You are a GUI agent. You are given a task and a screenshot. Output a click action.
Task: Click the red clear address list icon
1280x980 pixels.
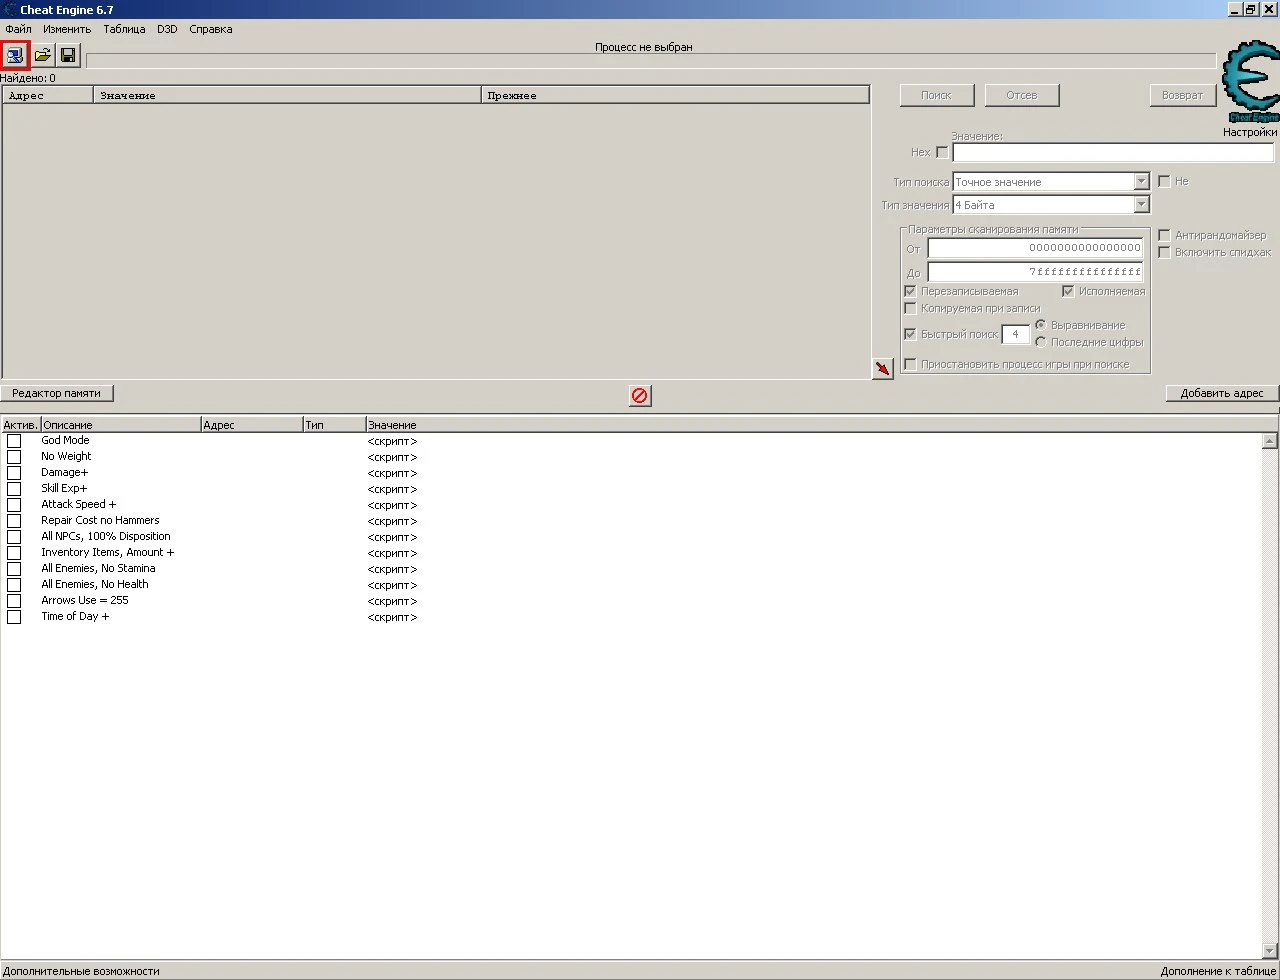640,395
